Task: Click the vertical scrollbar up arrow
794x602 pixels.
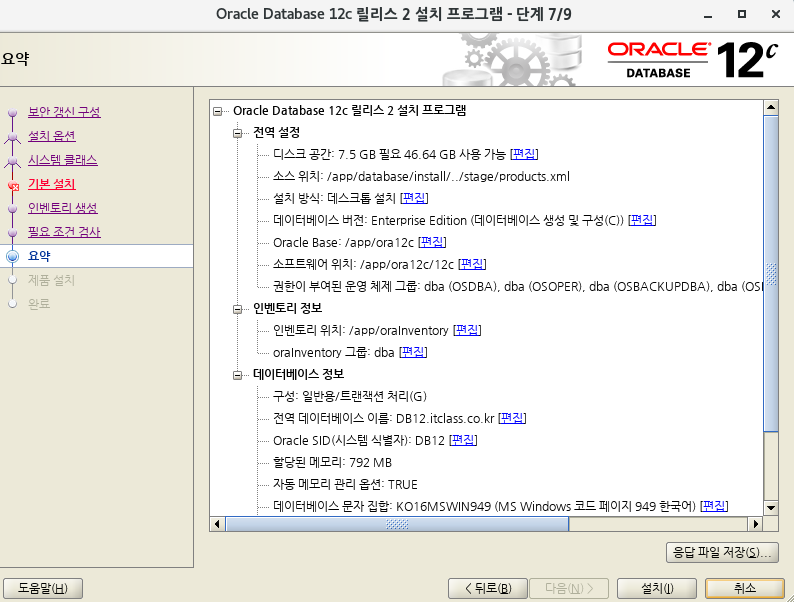Action: pos(771,107)
